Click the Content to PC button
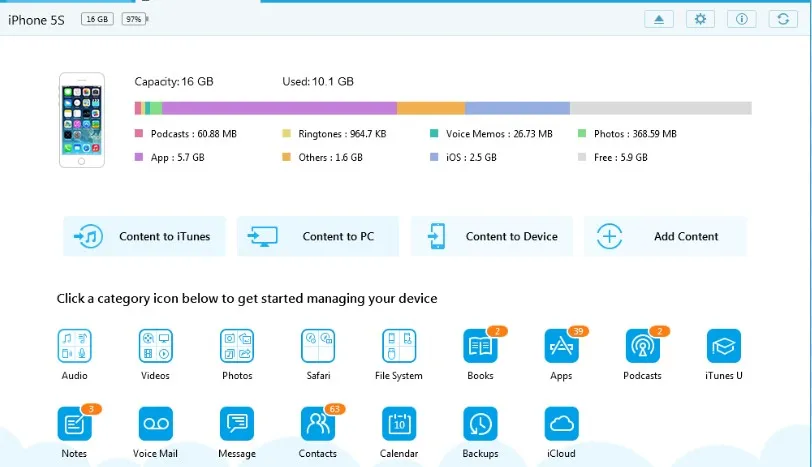Viewport: 812px width, 467px height. pos(318,236)
